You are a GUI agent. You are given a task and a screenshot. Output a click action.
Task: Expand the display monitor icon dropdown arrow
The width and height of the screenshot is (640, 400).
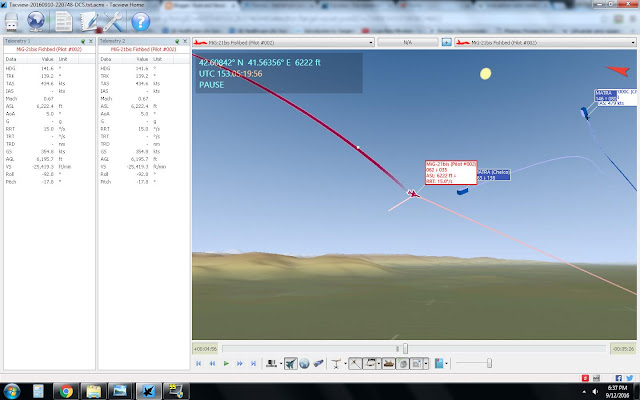[281, 364]
